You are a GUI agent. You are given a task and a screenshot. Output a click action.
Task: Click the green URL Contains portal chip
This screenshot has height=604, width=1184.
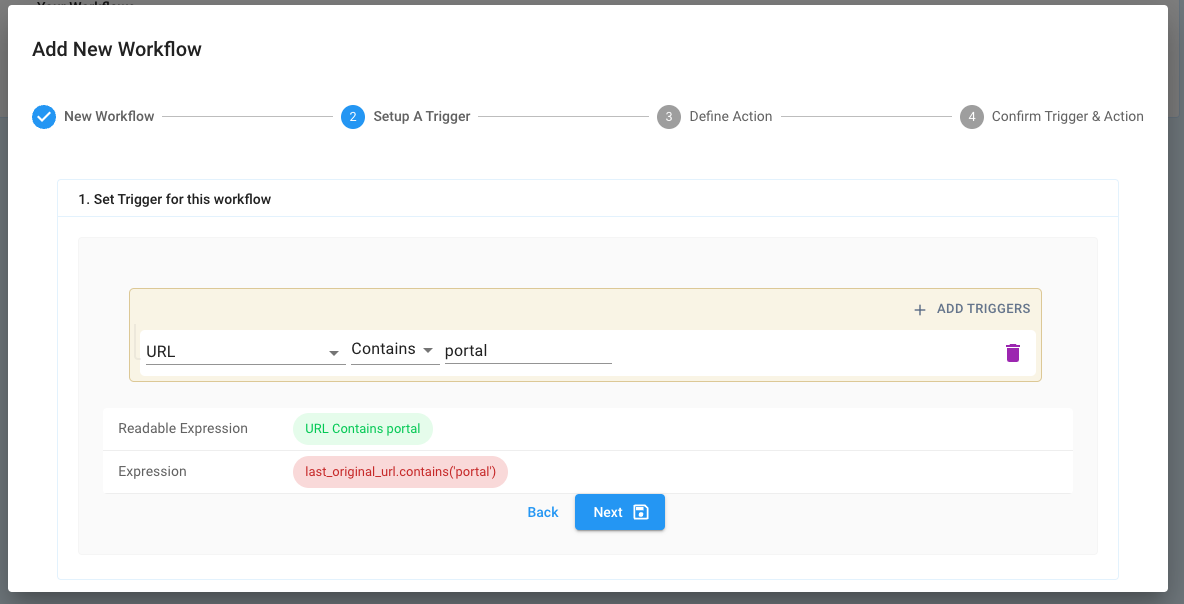pyautogui.click(x=363, y=428)
